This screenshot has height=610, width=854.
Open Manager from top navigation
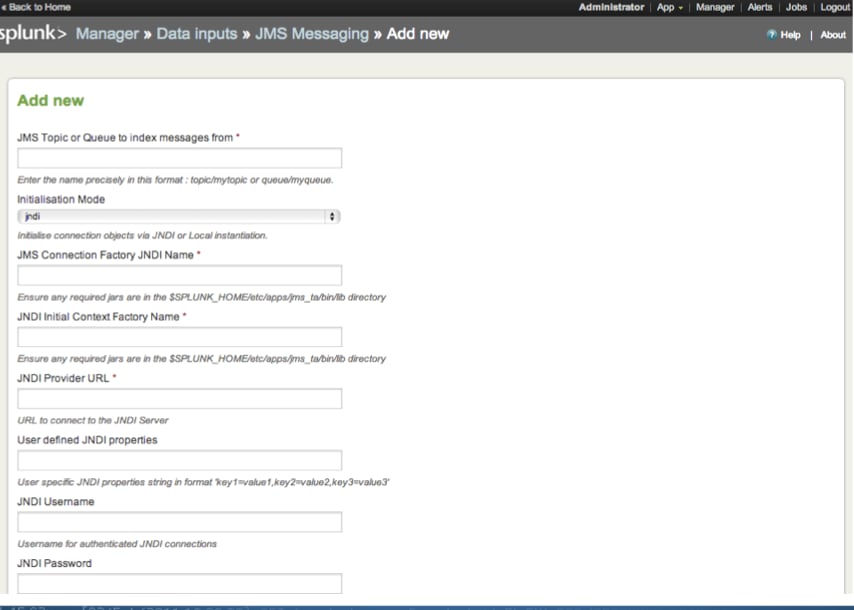tap(715, 7)
